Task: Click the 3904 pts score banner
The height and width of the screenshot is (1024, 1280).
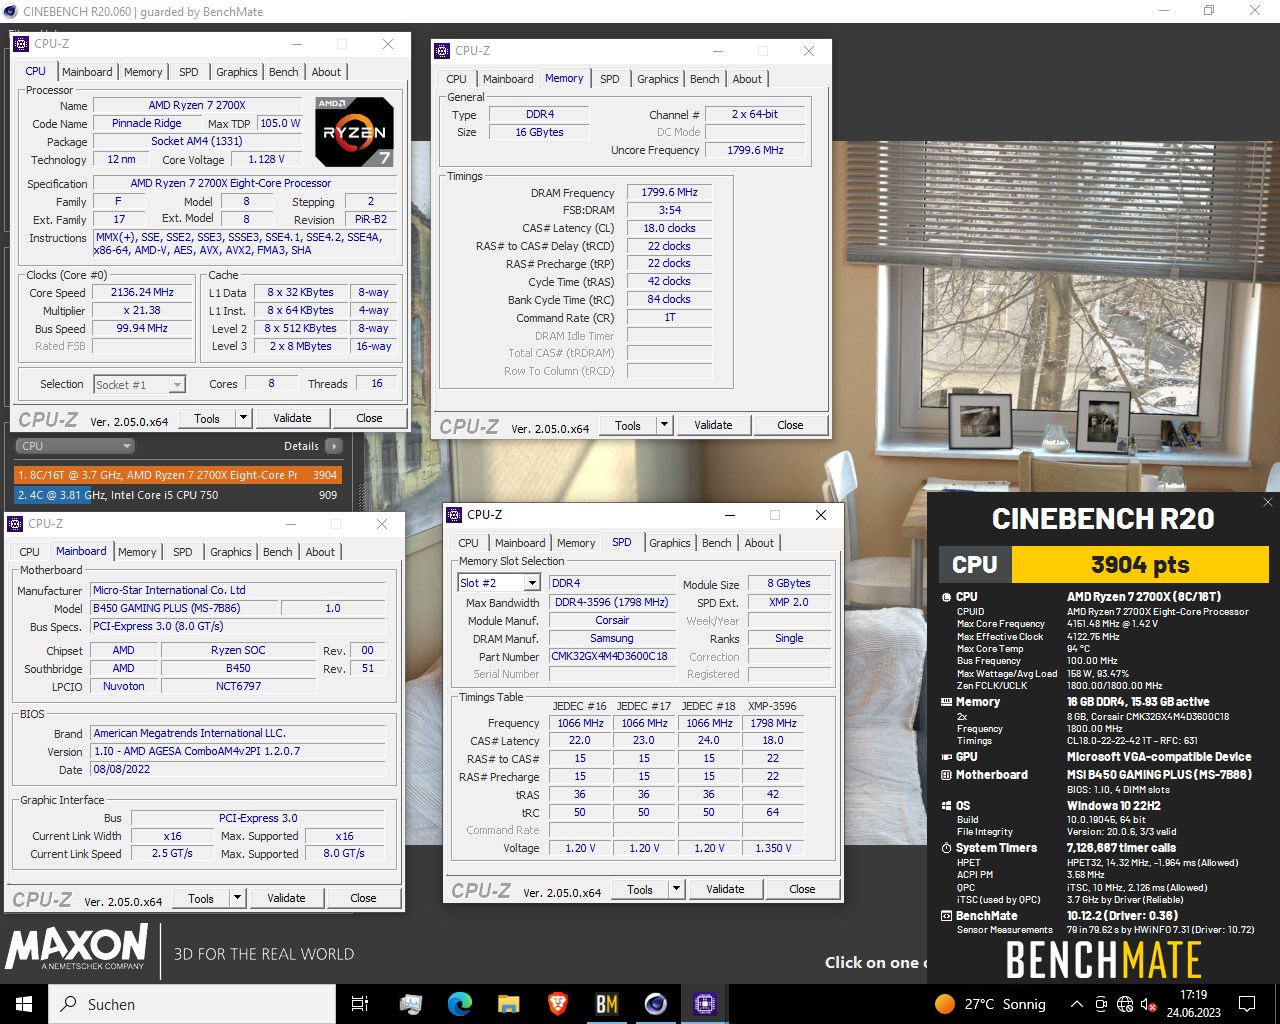Action: pyautogui.click(x=1140, y=565)
